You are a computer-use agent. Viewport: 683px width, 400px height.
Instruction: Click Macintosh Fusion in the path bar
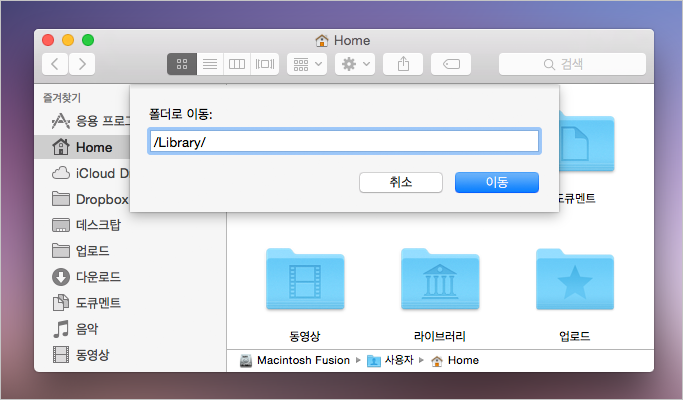click(x=295, y=360)
